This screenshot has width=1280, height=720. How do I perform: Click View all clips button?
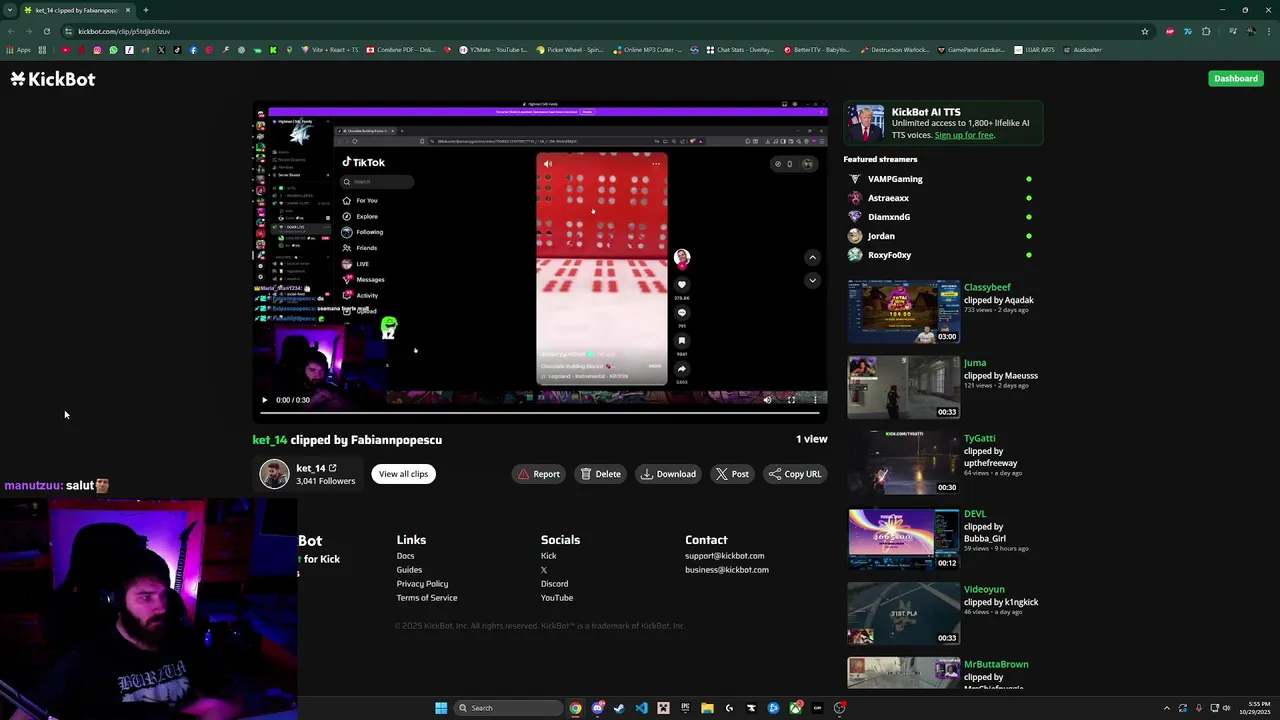pos(403,474)
